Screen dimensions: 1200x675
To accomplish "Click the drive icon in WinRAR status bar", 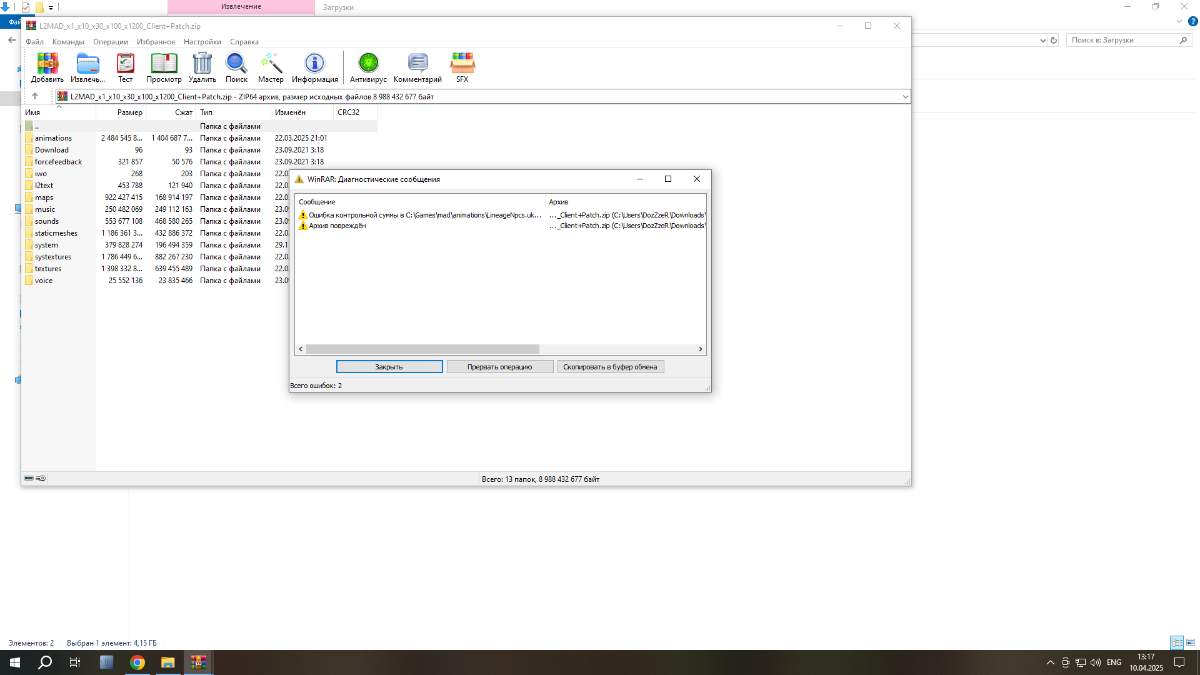I will [x=29, y=479].
